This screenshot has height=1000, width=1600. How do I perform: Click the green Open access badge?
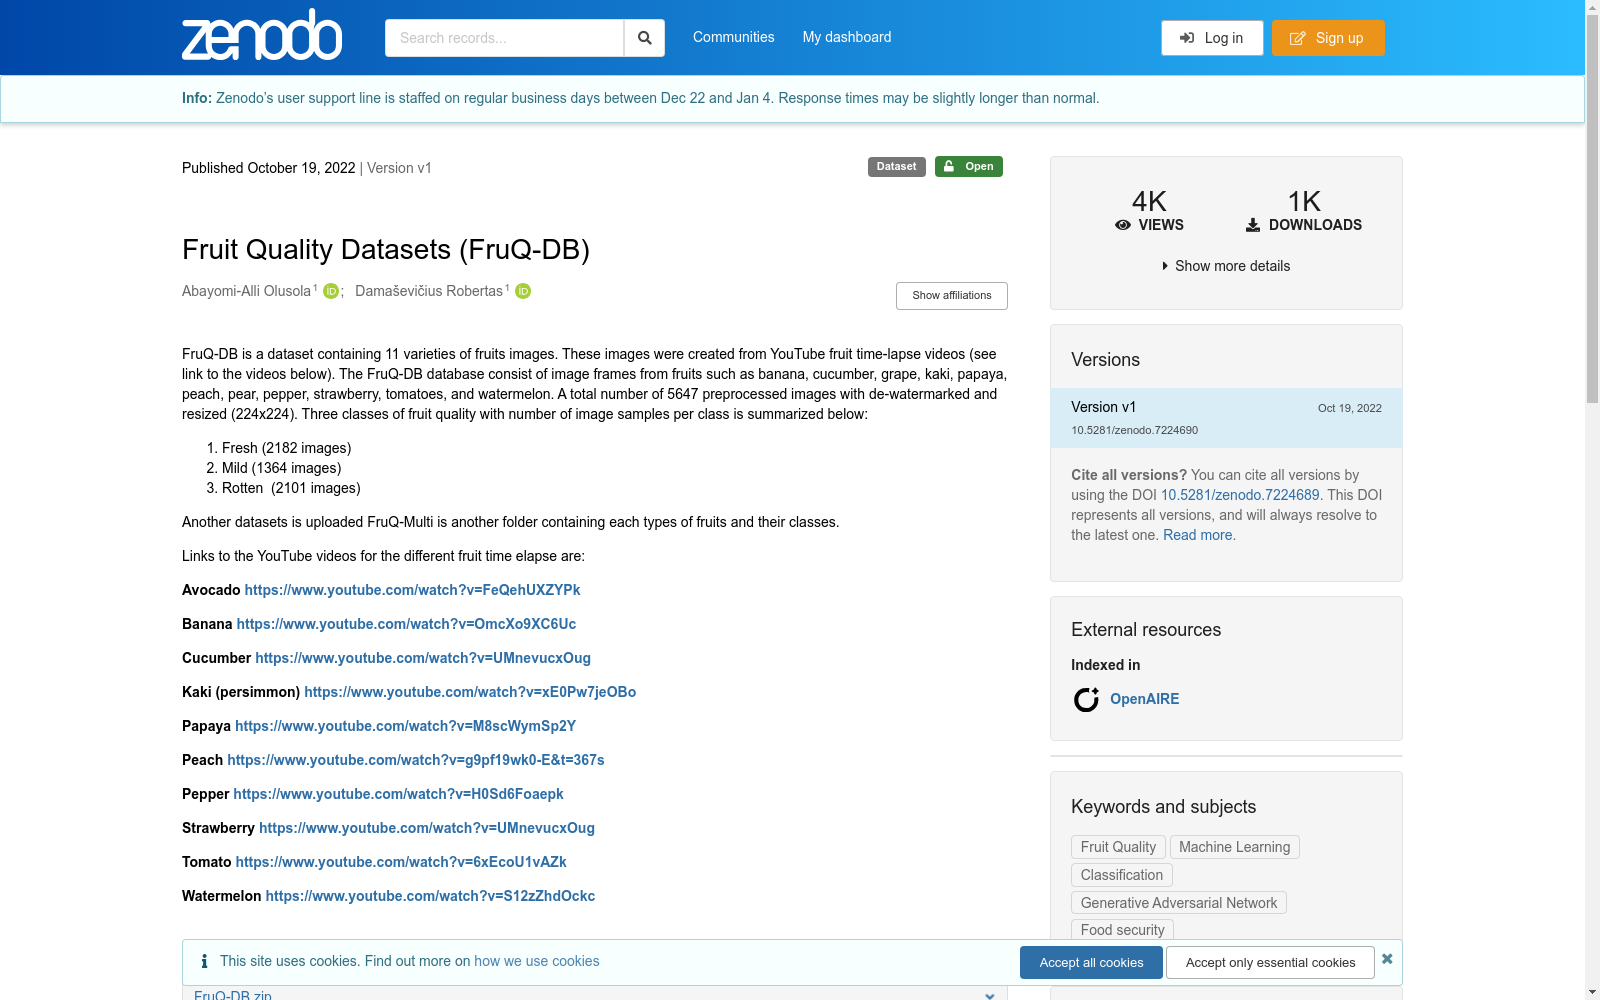coord(968,167)
